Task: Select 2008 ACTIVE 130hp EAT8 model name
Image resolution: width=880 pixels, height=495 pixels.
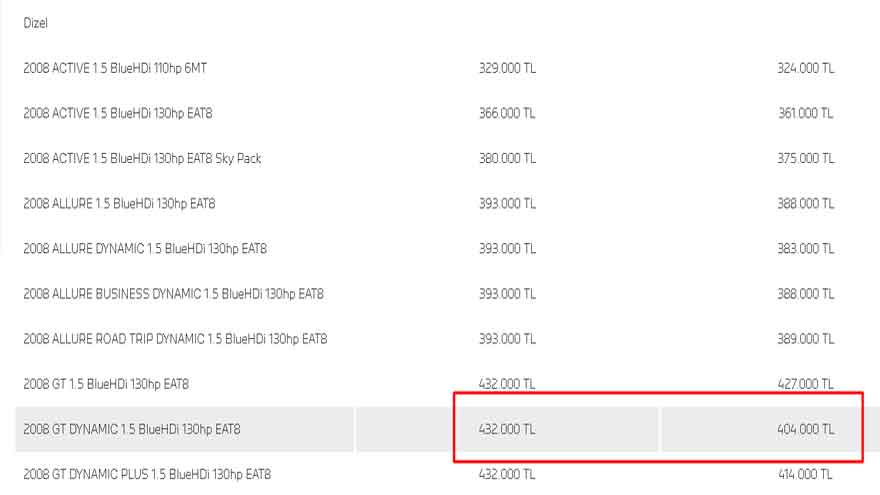Action: (118, 113)
